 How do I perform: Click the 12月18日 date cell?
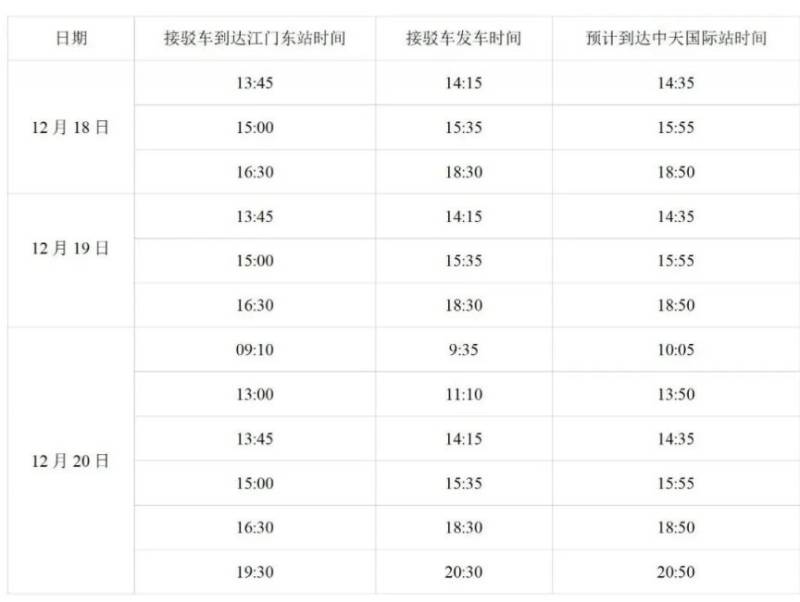71,128
